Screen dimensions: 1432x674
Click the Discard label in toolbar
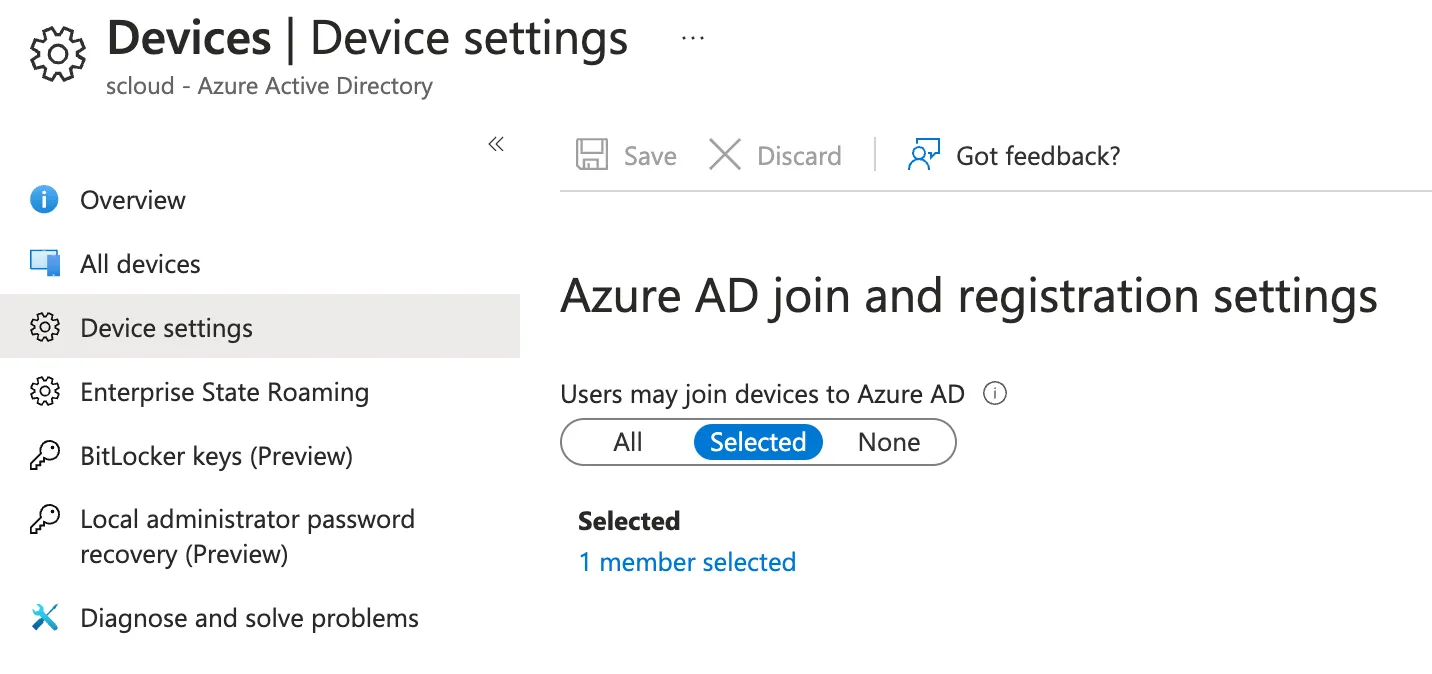(799, 156)
